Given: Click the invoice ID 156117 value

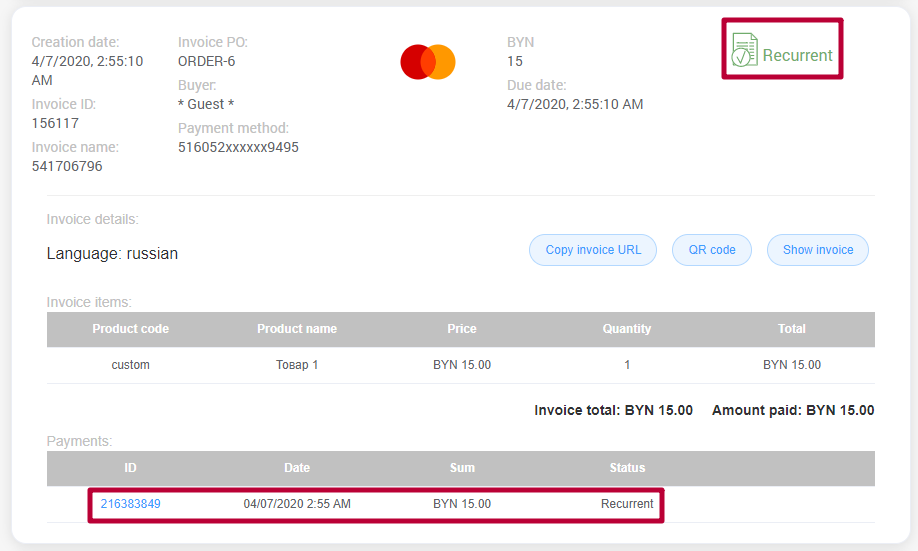Looking at the screenshot, I should tap(55, 123).
